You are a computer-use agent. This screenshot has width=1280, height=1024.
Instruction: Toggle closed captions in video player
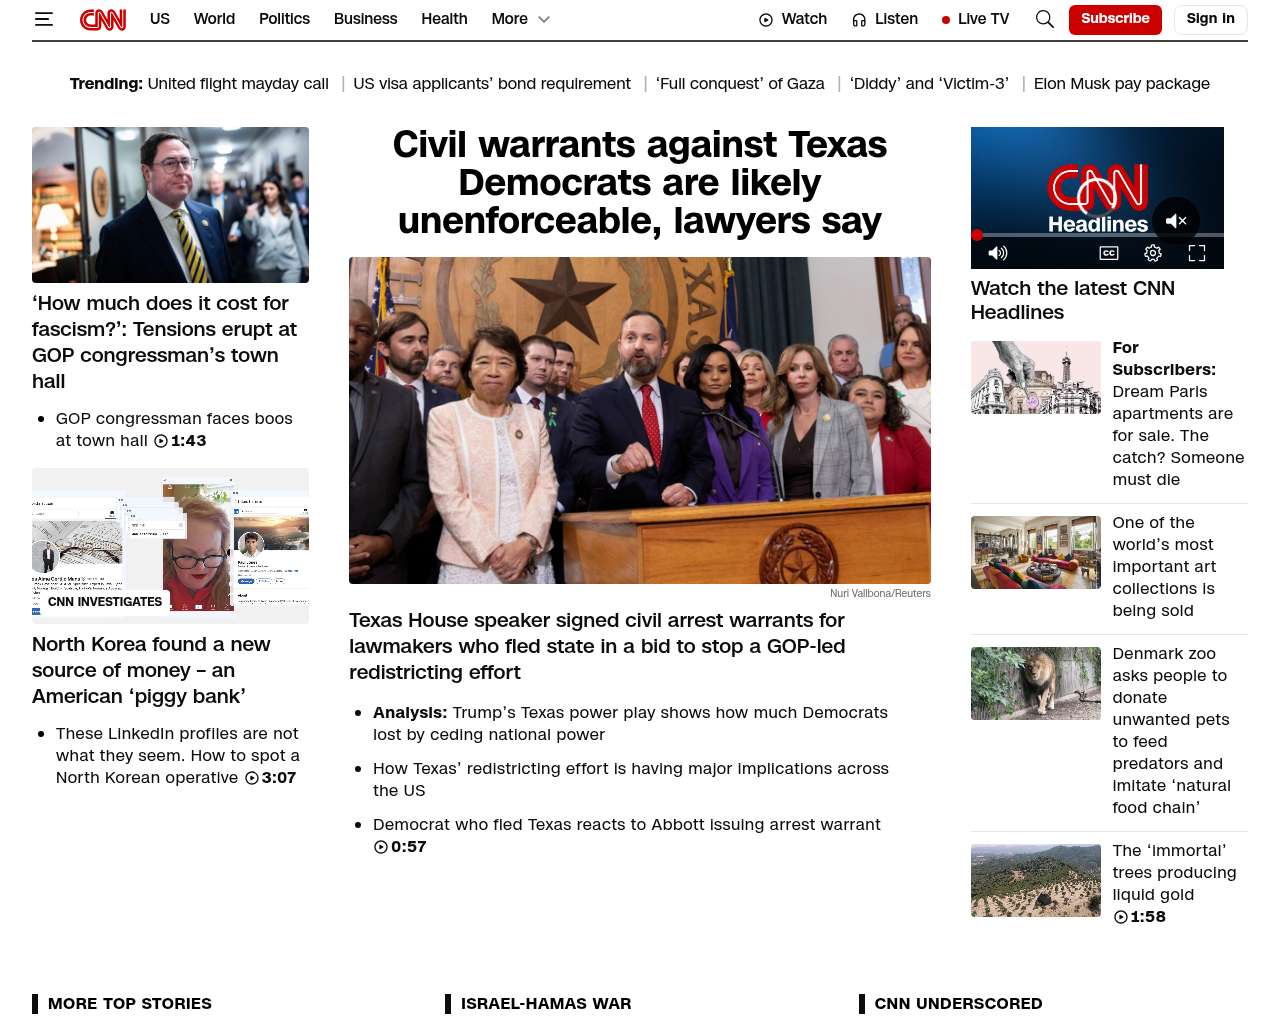pyautogui.click(x=1109, y=253)
